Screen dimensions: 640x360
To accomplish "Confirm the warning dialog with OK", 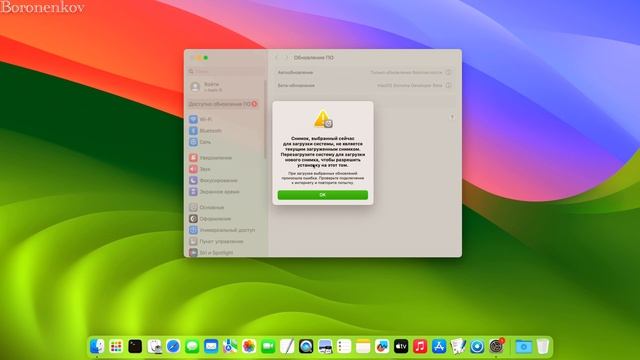I will click(322, 195).
